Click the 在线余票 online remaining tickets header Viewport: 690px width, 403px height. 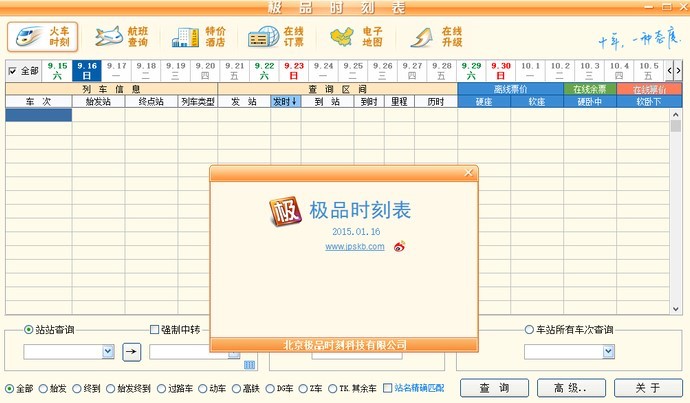pyautogui.click(x=590, y=89)
